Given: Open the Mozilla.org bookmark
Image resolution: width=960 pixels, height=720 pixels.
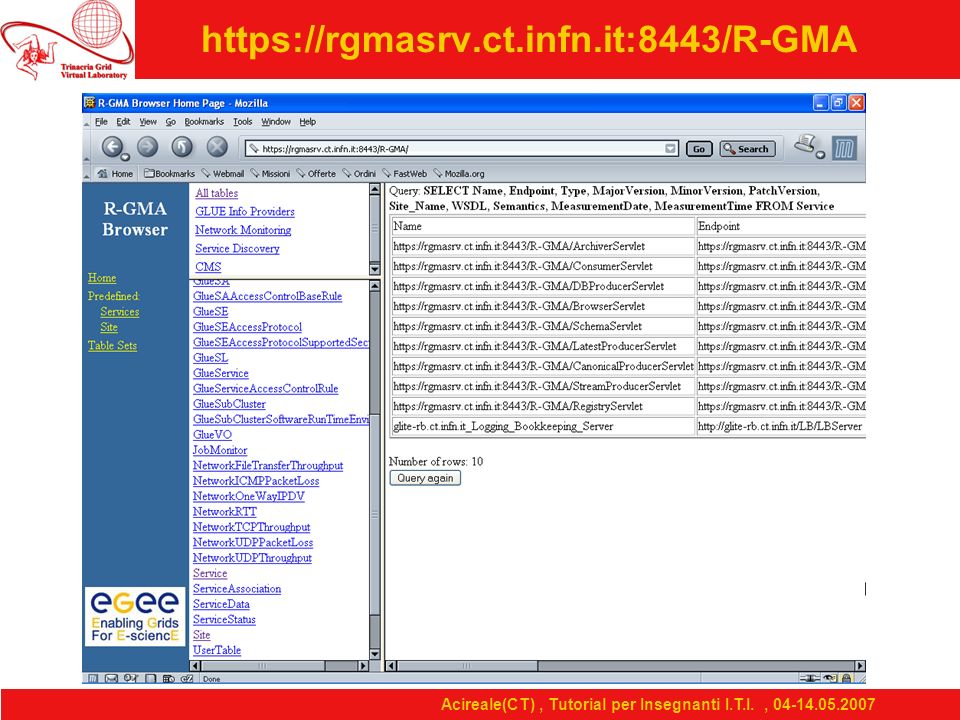Looking at the screenshot, I should (459, 174).
